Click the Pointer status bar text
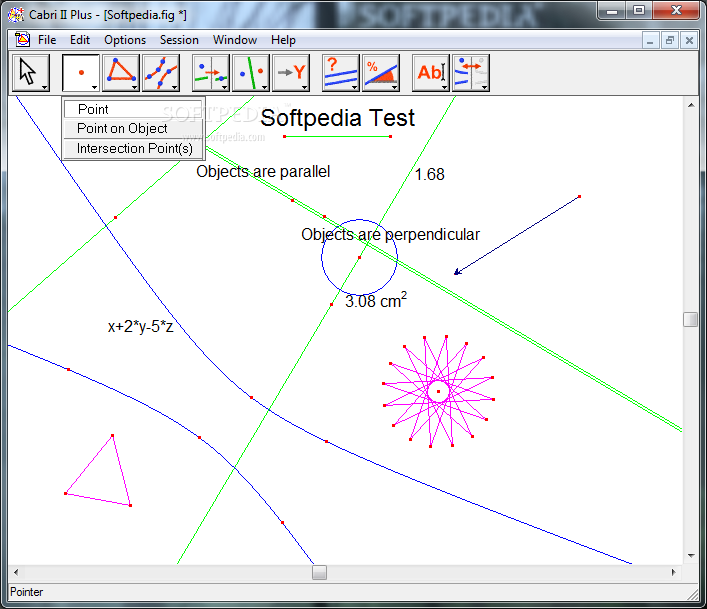Screen dimensions: 707x609 [x=27, y=592]
